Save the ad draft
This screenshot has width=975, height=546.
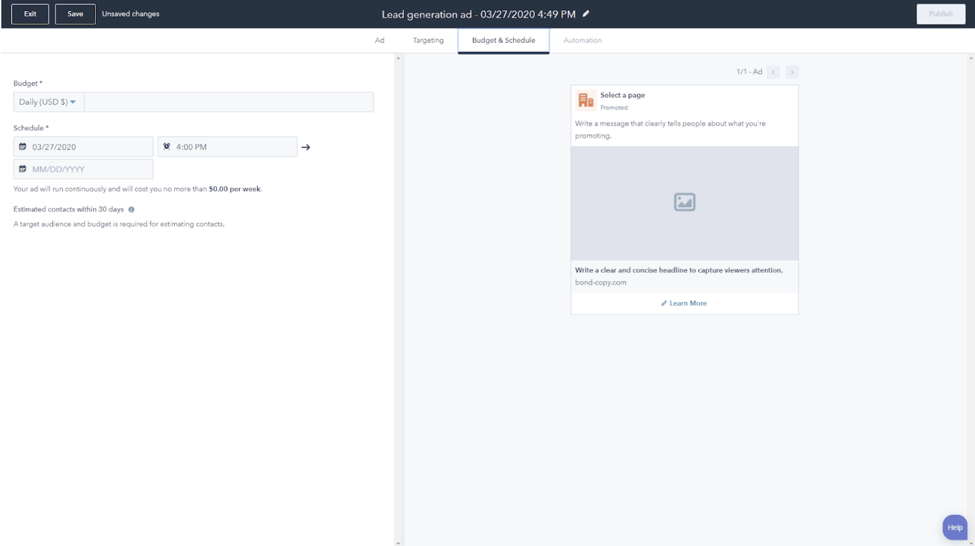75,14
